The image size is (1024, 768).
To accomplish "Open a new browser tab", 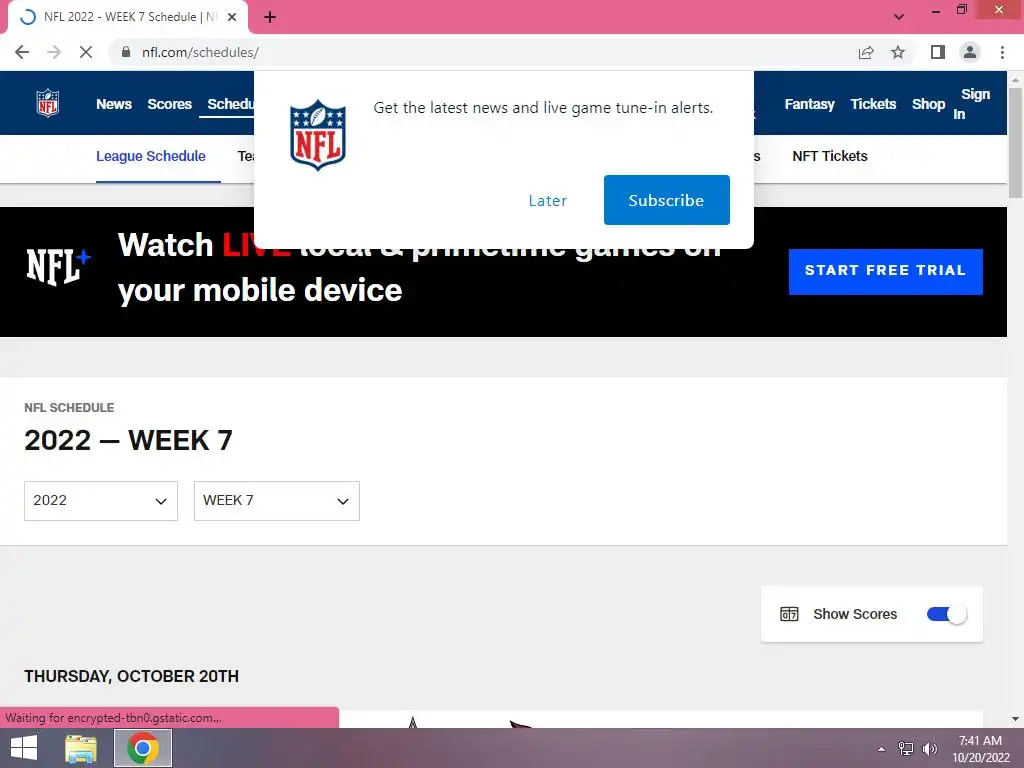I will pos(270,17).
